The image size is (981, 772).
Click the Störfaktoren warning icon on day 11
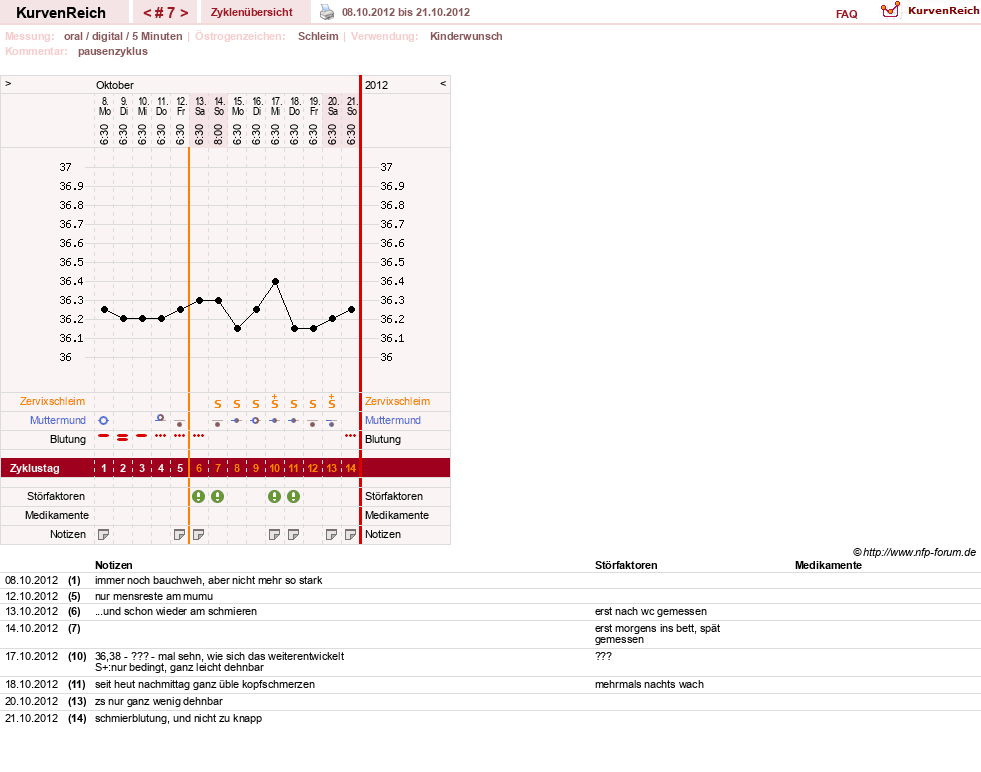coord(293,497)
